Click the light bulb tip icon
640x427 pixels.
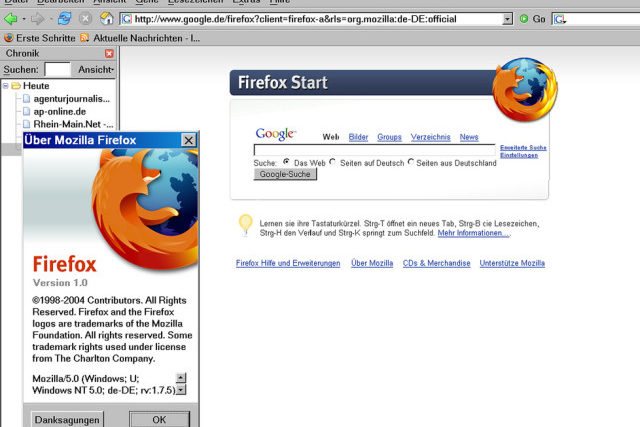click(x=245, y=225)
